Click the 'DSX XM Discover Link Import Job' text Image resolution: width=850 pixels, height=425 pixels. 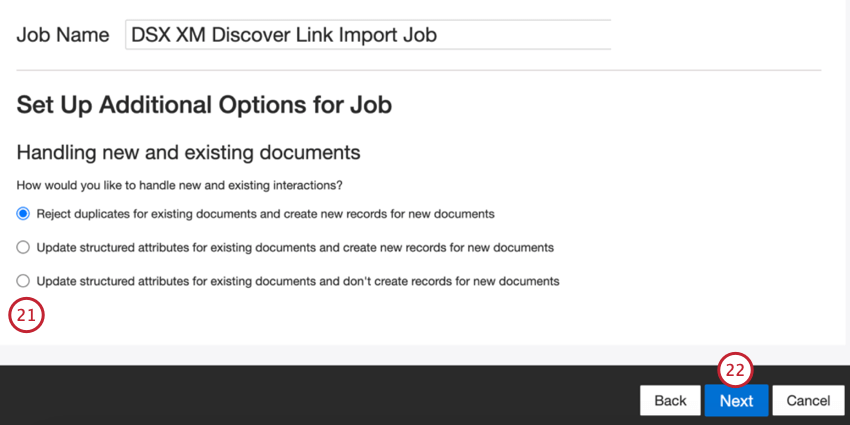pos(285,35)
